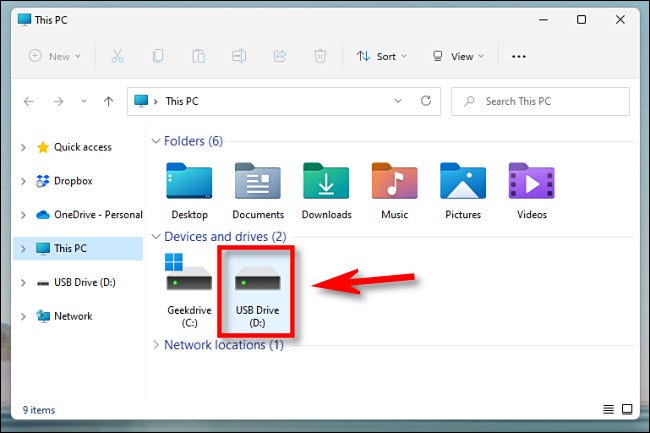Click the Rename icon in toolbar

click(x=239, y=56)
